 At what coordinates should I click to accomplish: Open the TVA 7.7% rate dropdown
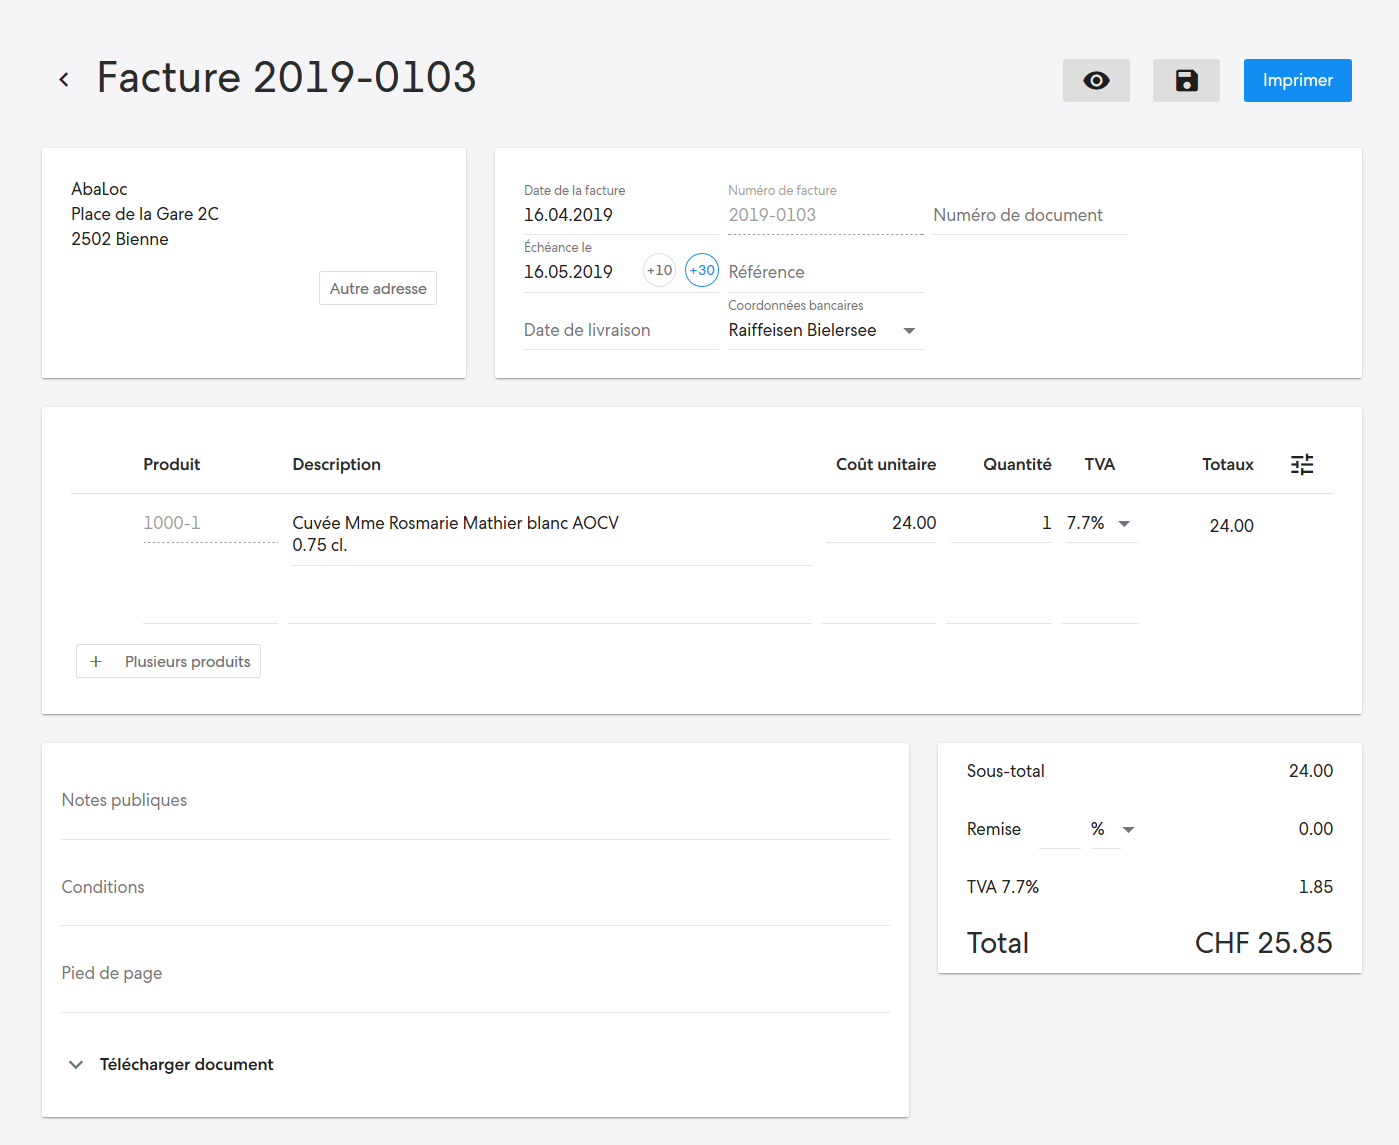[x=1100, y=523]
